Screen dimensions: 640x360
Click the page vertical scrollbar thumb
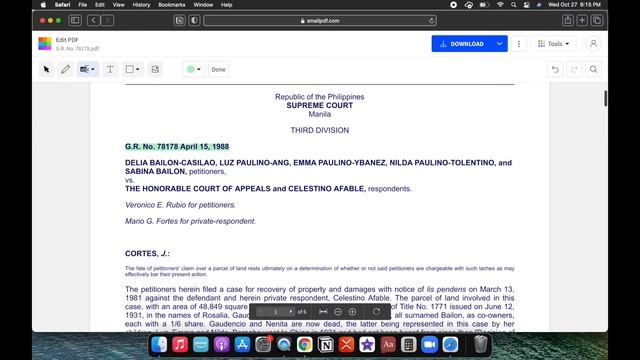(x=605, y=98)
